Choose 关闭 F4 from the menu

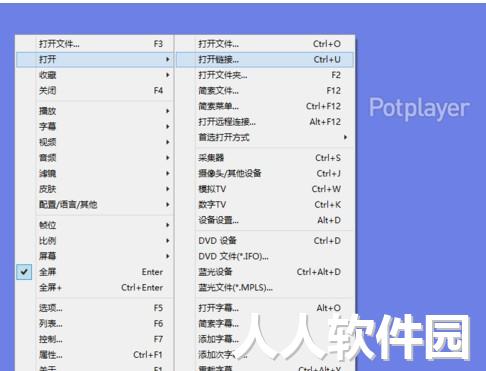pyautogui.click(x=94, y=90)
